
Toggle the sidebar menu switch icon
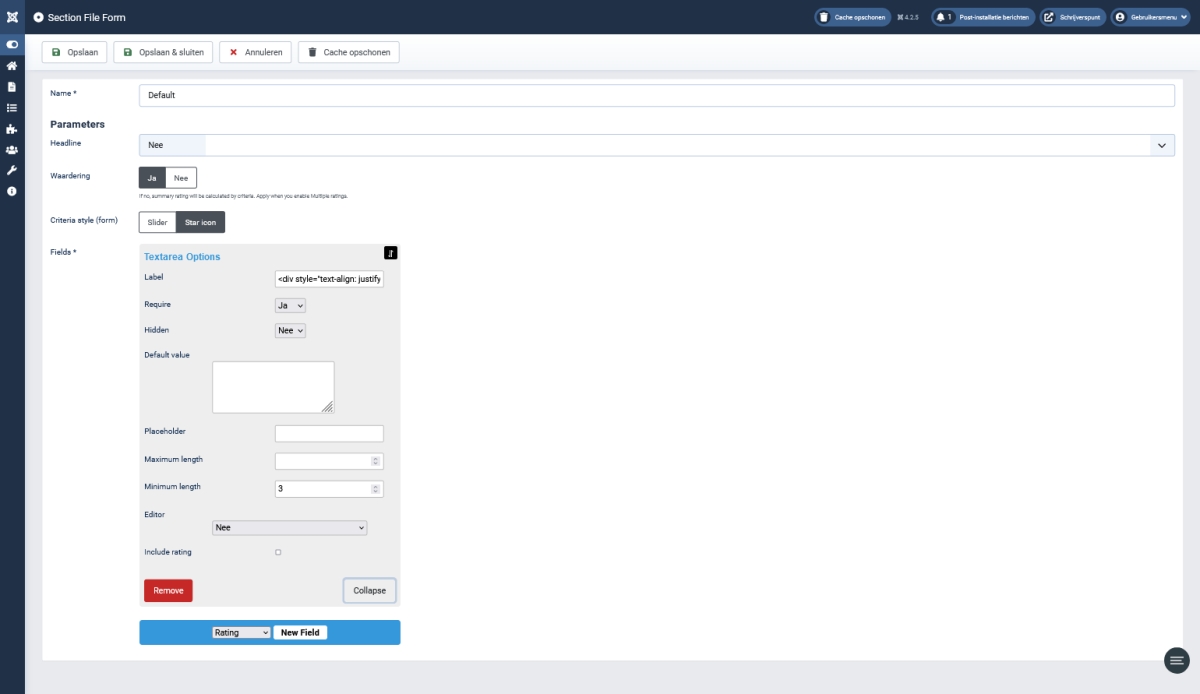tap(12, 45)
